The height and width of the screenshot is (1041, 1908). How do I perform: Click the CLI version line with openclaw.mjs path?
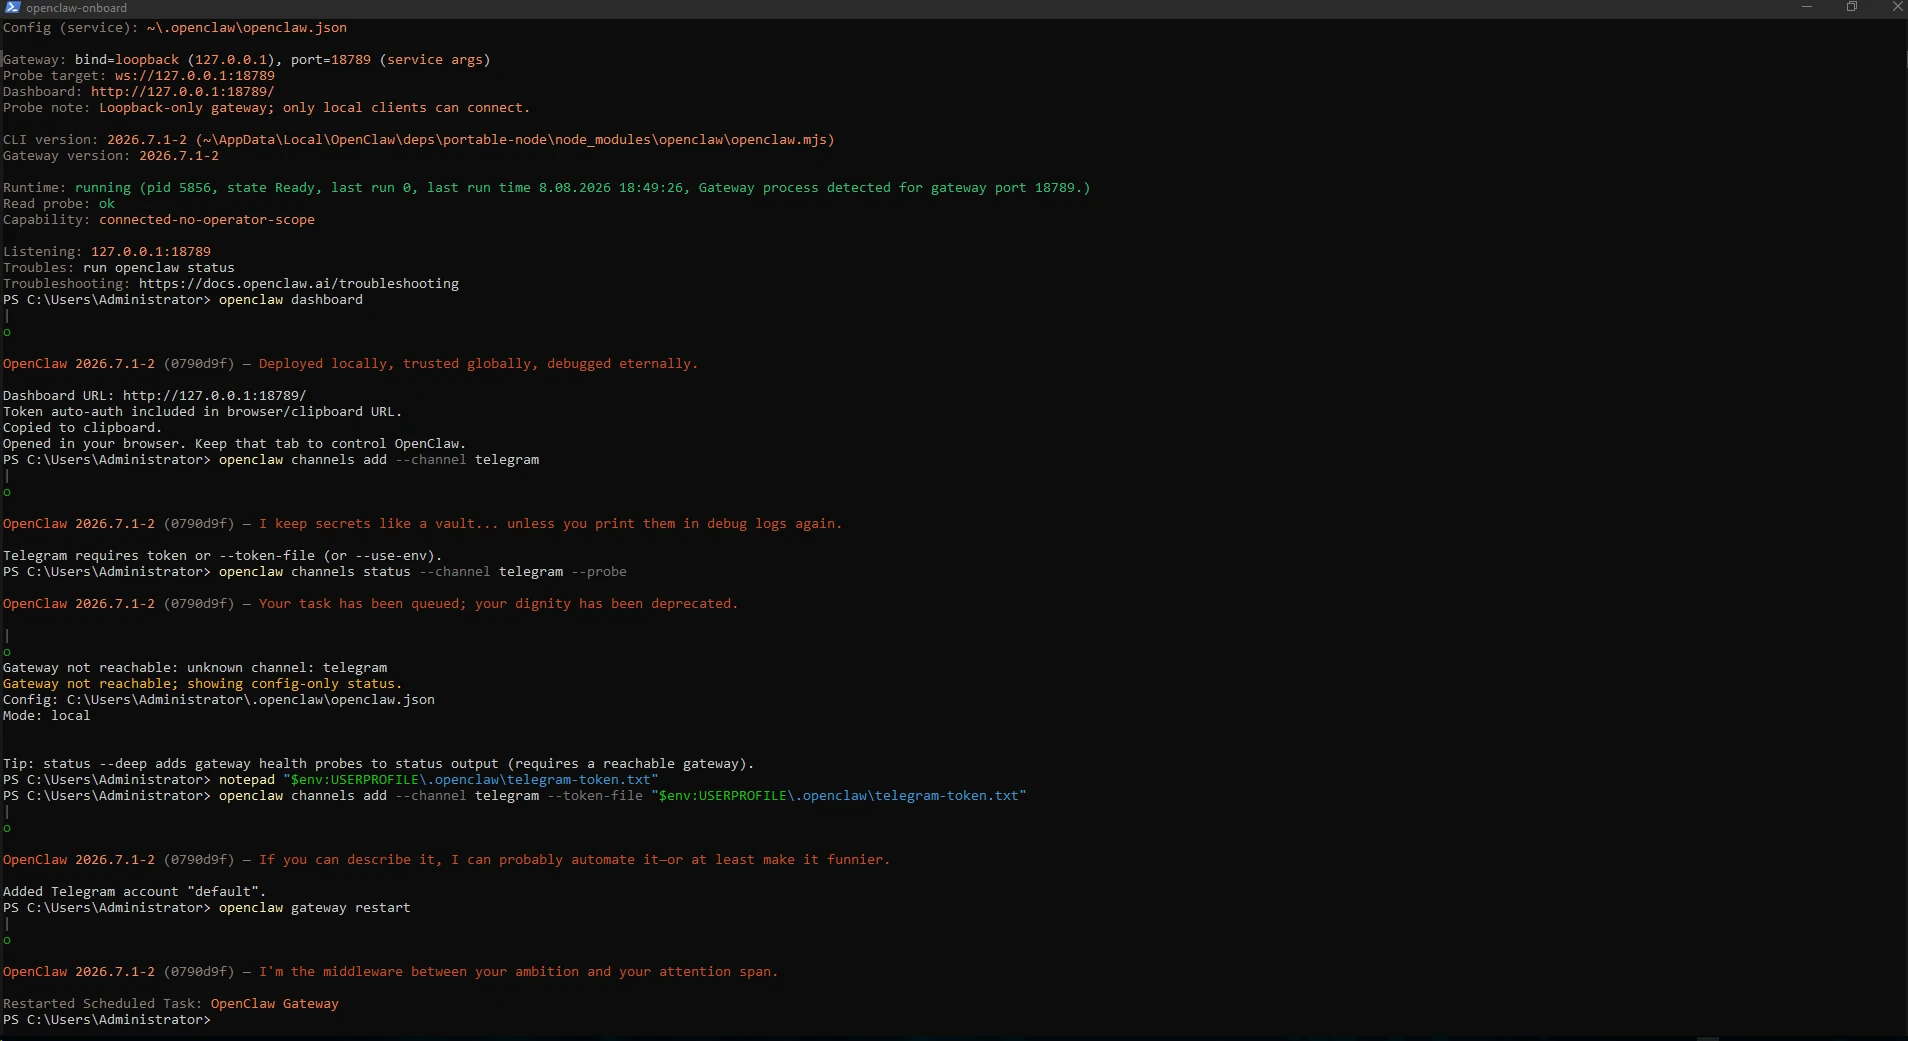(419, 140)
